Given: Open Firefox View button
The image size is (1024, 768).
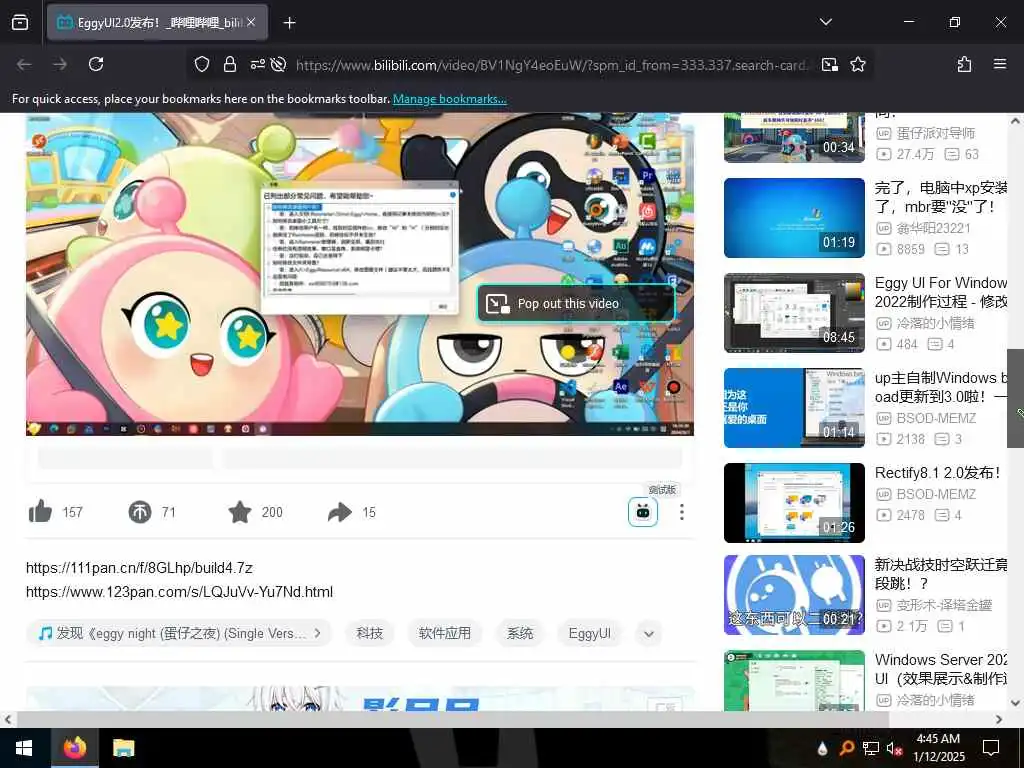Looking at the screenshot, I should [20, 22].
